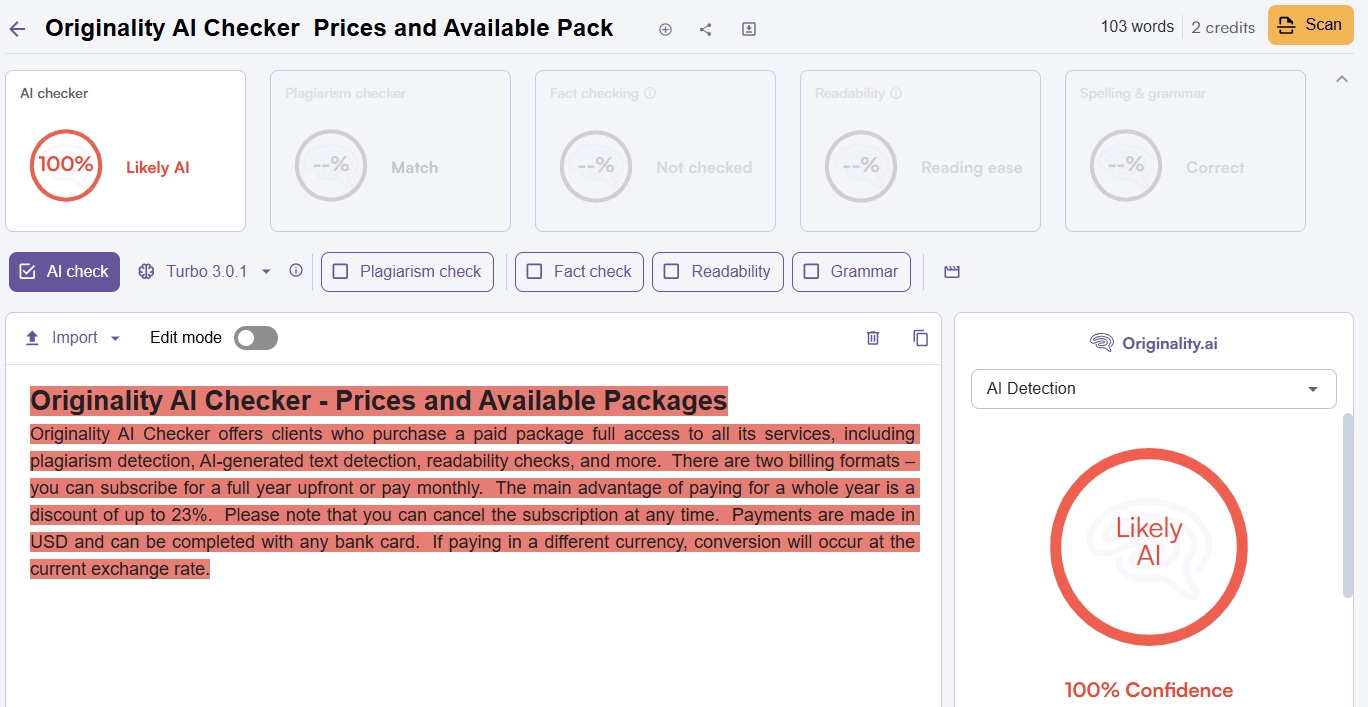Click the clapperboard icon after Grammar
This screenshot has height=707, width=1368.
(952, 272)
